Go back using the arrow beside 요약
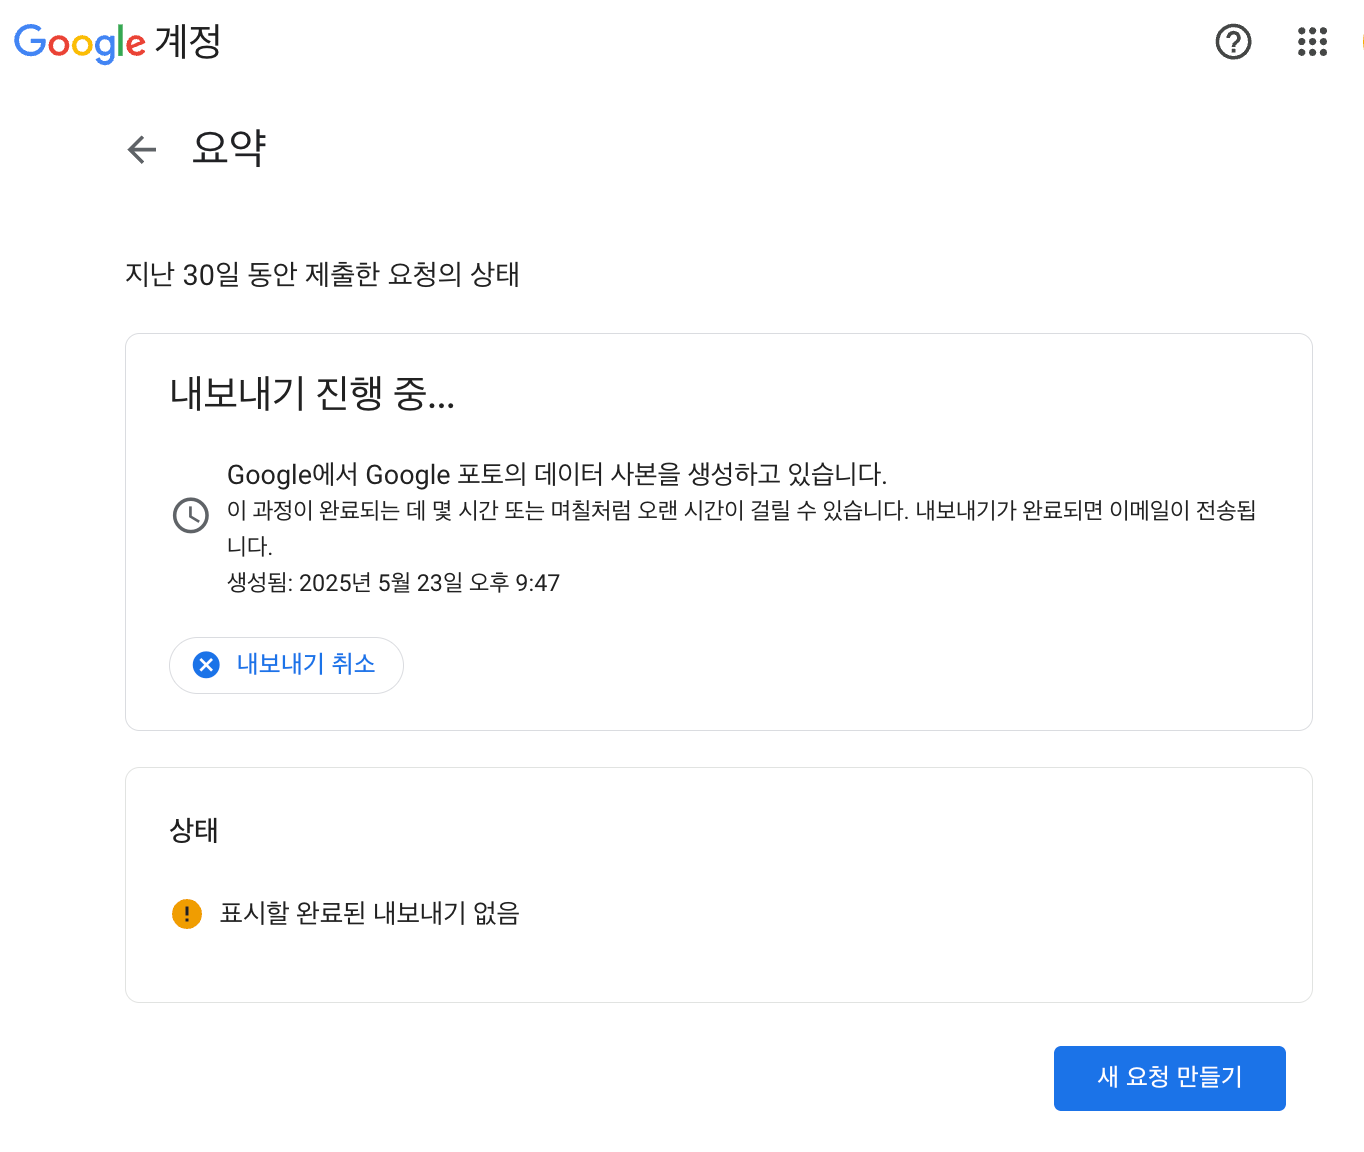This screenshot has height=1152, width=1364. [x=142, y=150]
